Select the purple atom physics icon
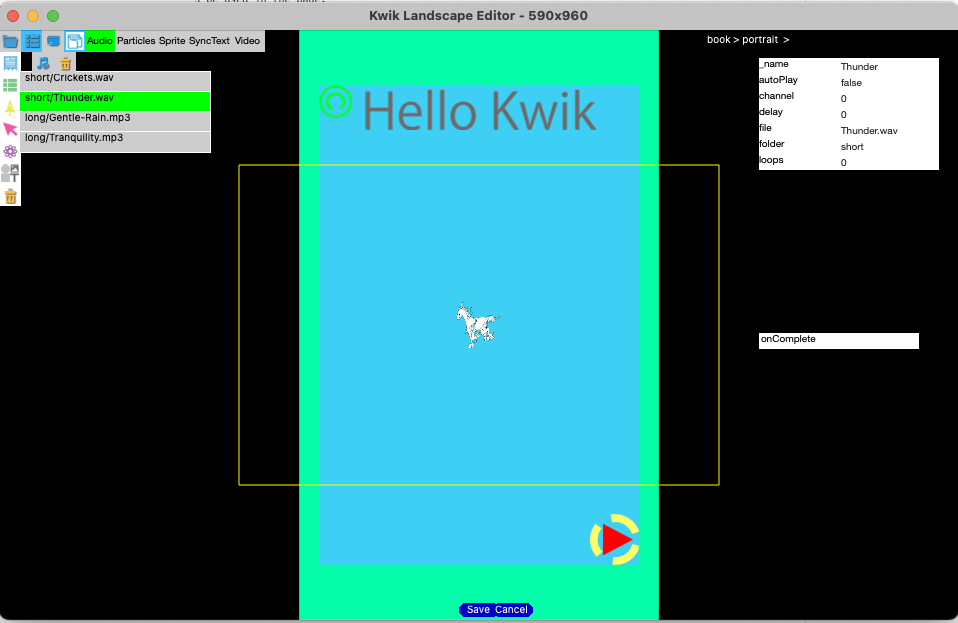This screenshot has height=623, width=958. 10,151
